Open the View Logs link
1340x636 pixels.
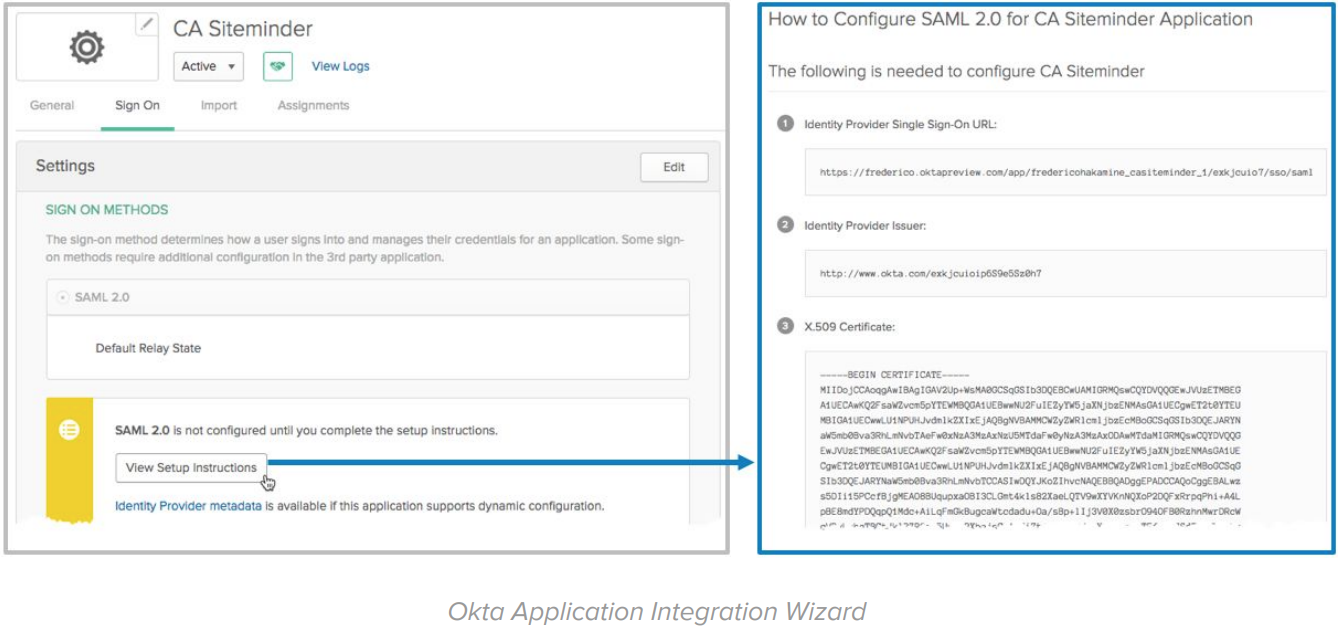[340, 66]
